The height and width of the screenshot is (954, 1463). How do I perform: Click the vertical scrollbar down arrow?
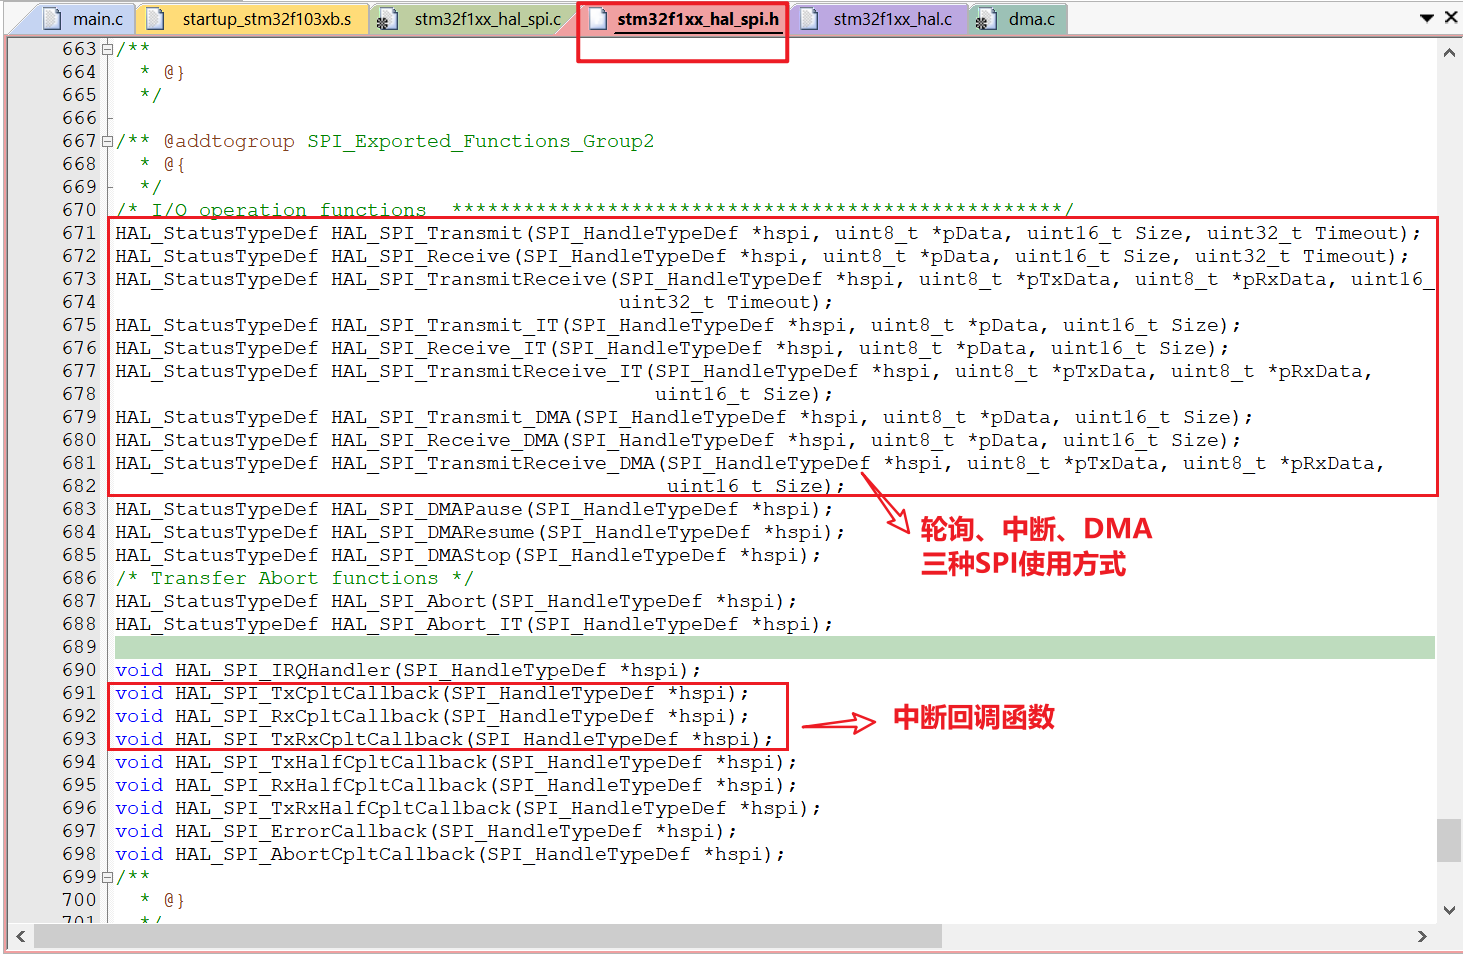pyautogui.click(x=1449, y=910)
